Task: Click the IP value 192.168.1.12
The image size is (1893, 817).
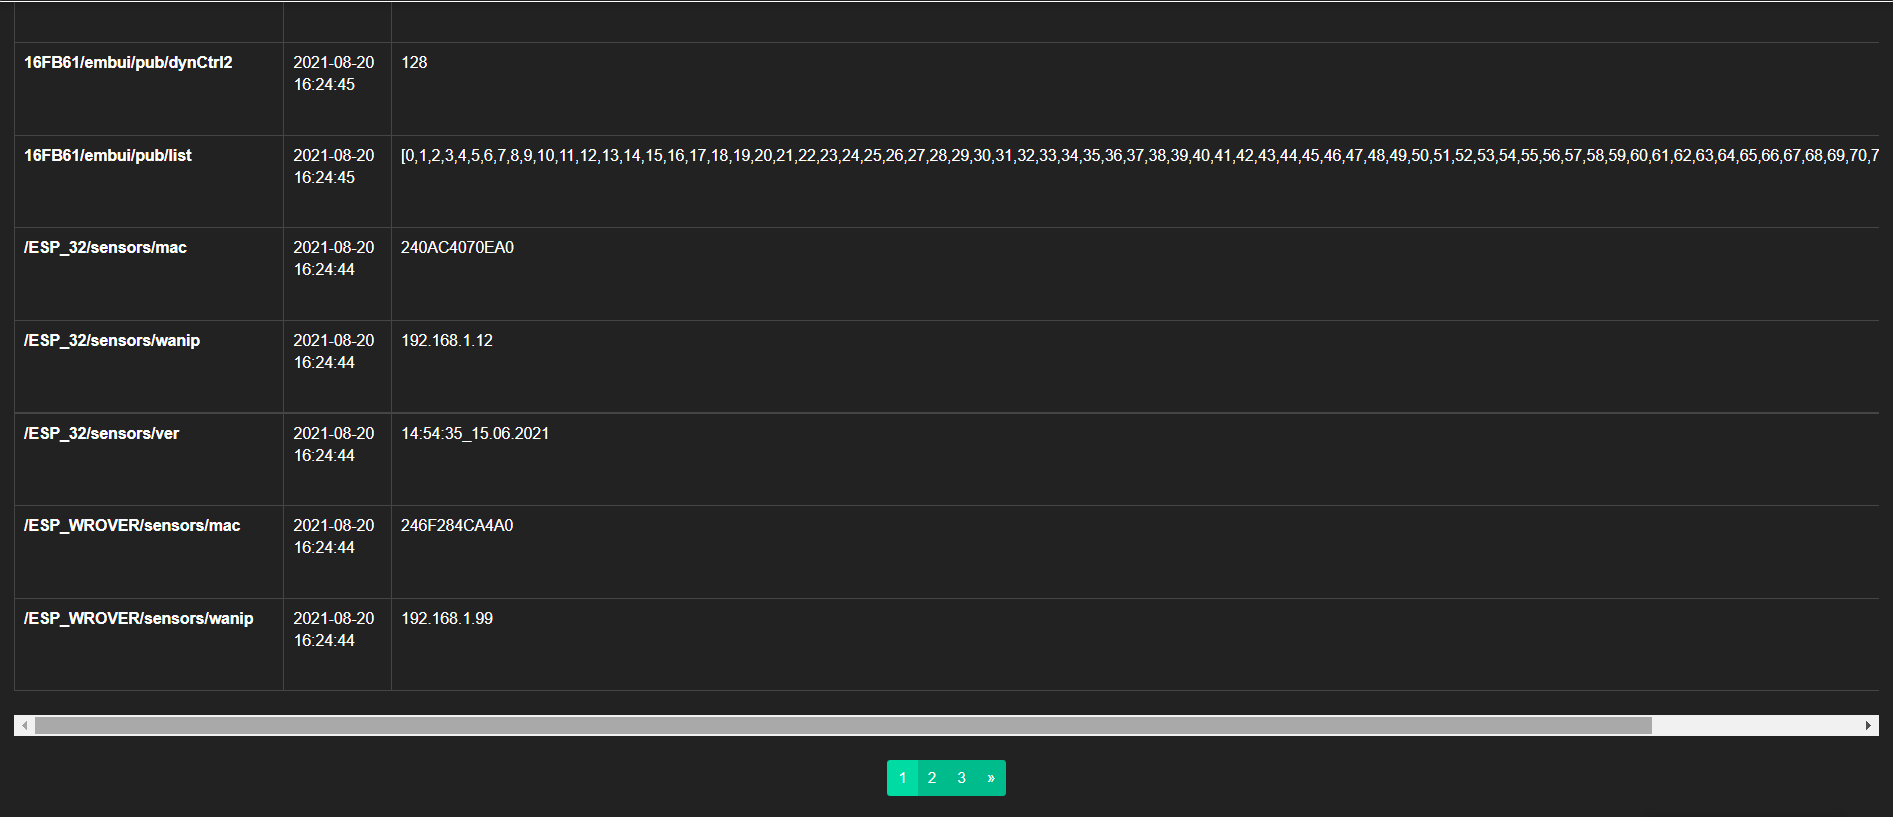Action: coord(447,340)
